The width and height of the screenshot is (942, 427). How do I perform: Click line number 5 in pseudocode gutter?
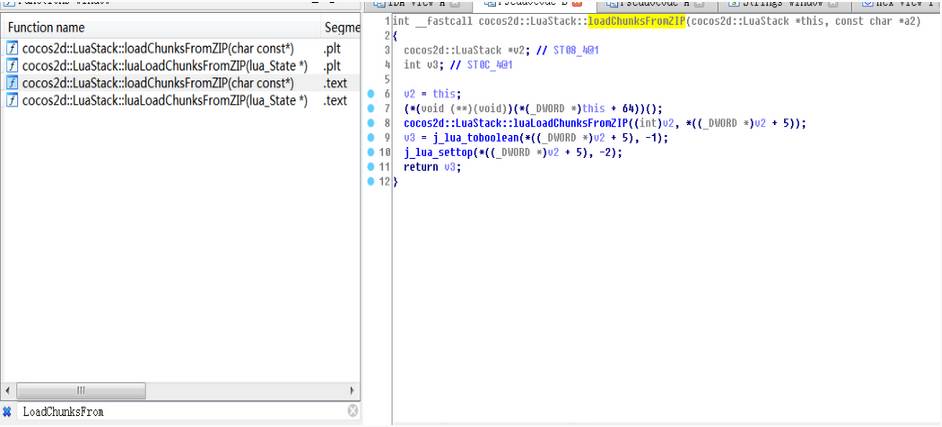click(387, 80)
